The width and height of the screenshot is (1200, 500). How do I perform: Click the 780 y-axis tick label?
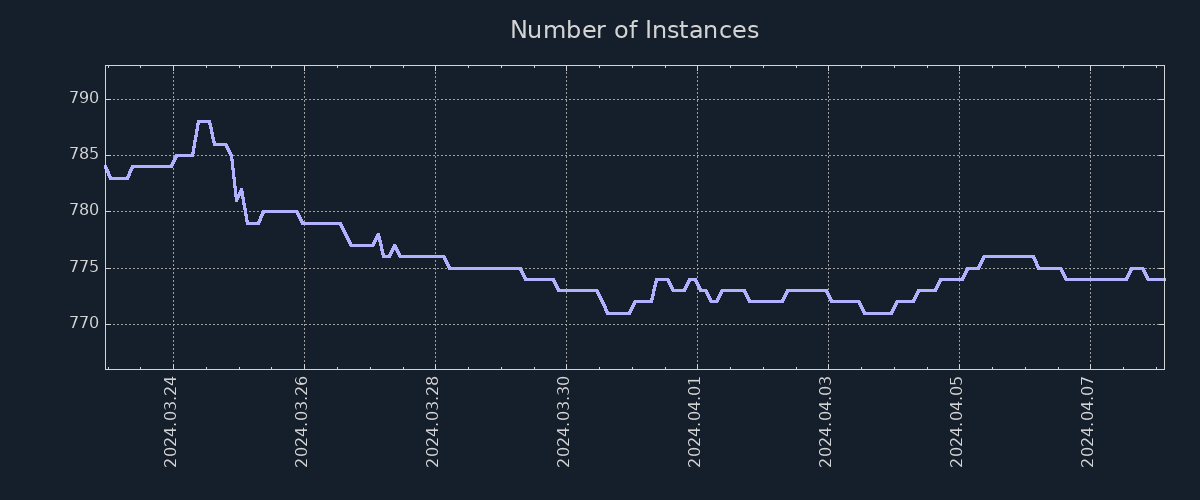[x=84, y=211]
